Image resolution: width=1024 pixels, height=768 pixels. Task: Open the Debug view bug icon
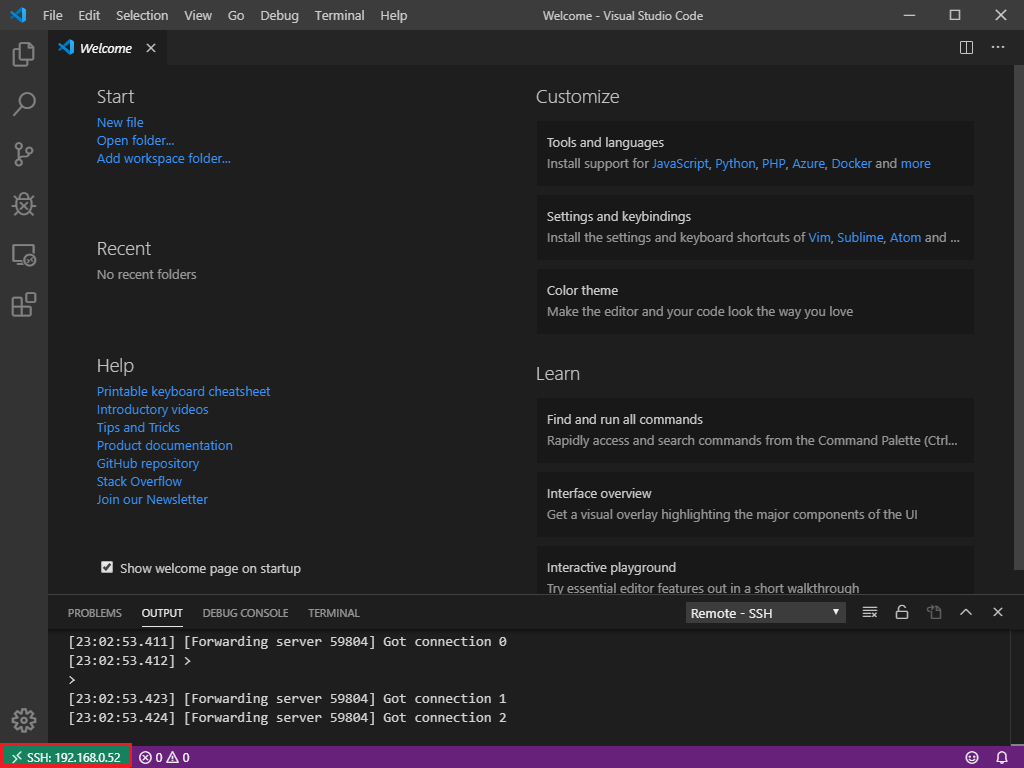coord(24,204)
